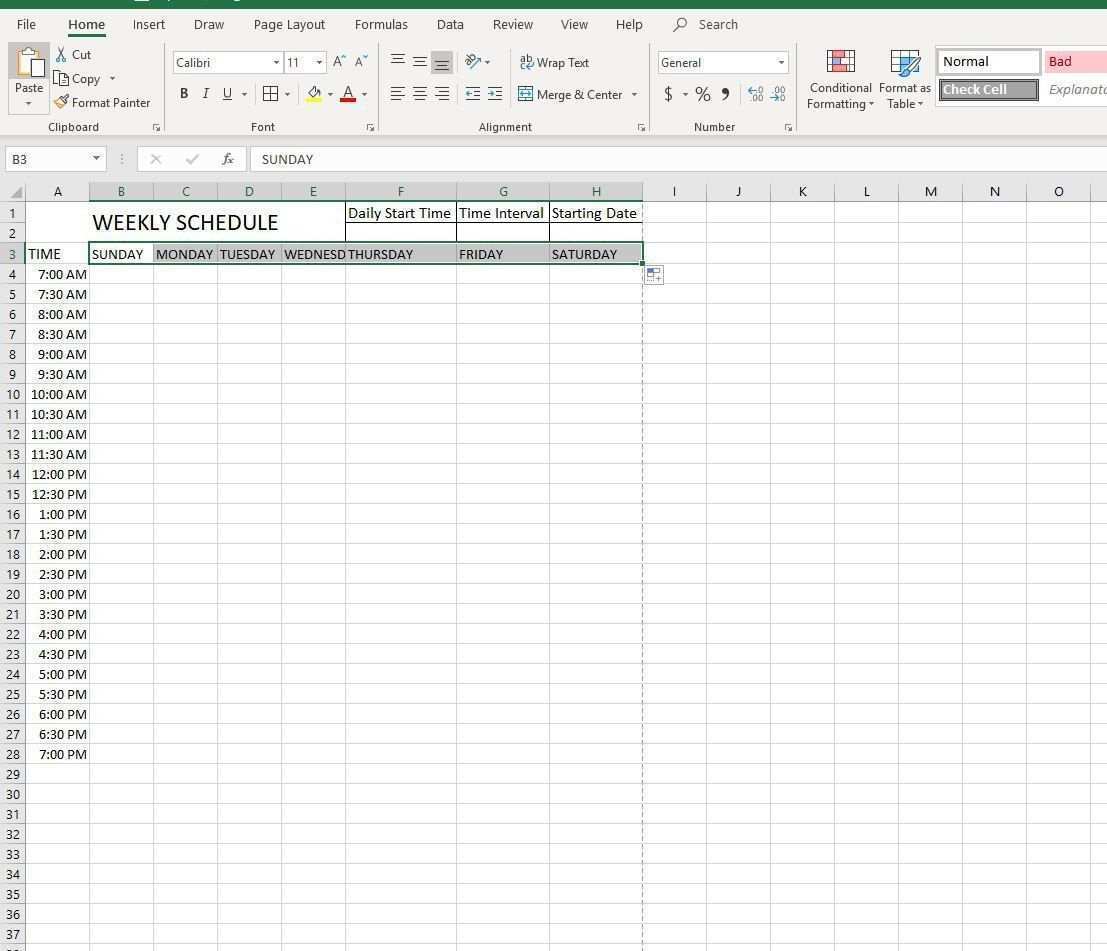Click the Percent Style icon
The height and width of the screenshot is (951, 1107).
pyautogui.click(x=703, y=94)
